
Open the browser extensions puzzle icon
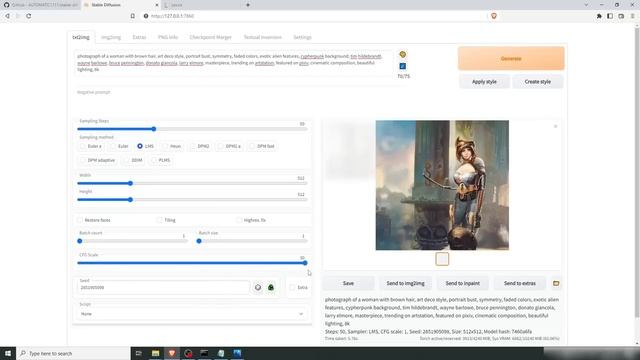(599, 16)
